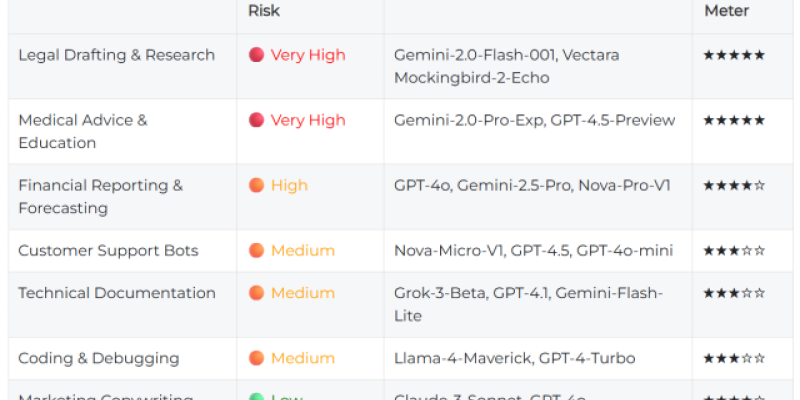The image size is (800, 400).
Task: Click the orange dot for Coding & Debugging
Action: 256,358
